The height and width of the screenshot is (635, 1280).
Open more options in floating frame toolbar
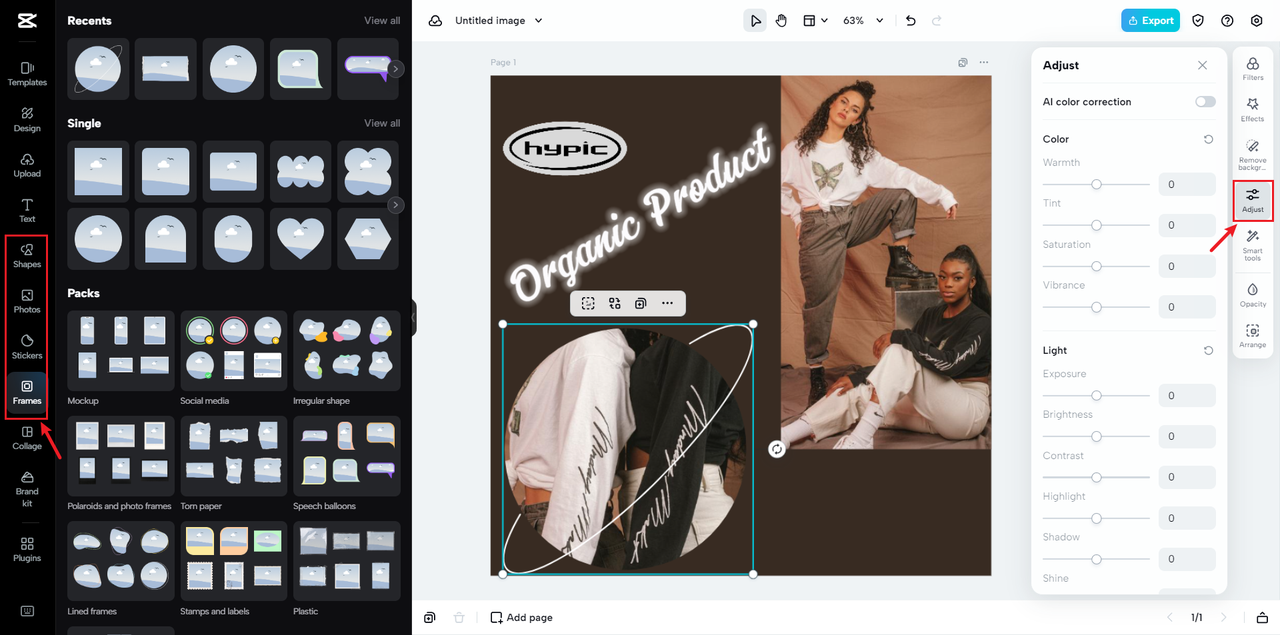coord(667,303)
